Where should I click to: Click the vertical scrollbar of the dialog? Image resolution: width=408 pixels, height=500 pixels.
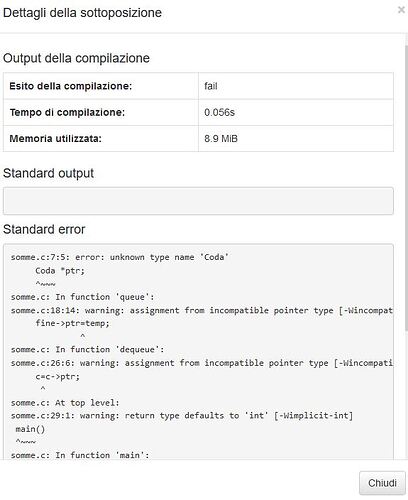click(x=406, y=187)
